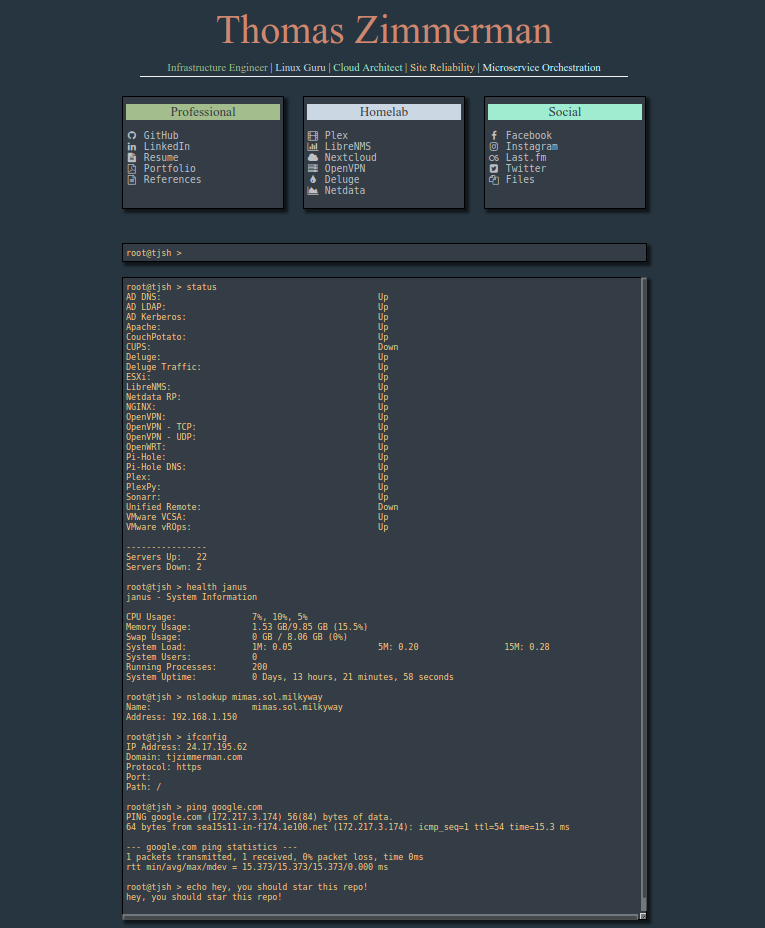Go to the Plex link
Screen dimensions: 765x928
click(x=336, y=136)
